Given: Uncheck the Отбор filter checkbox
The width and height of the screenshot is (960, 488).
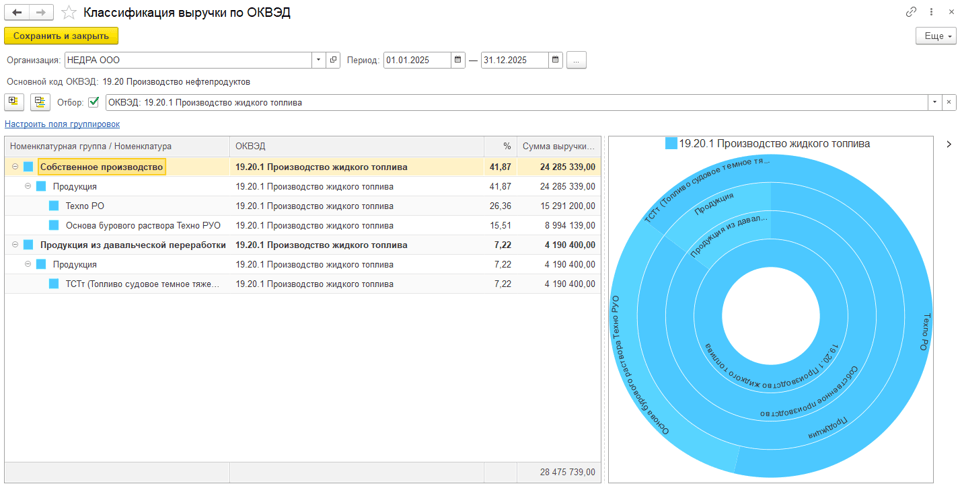Looking at the screenshot, I should 94,102.
